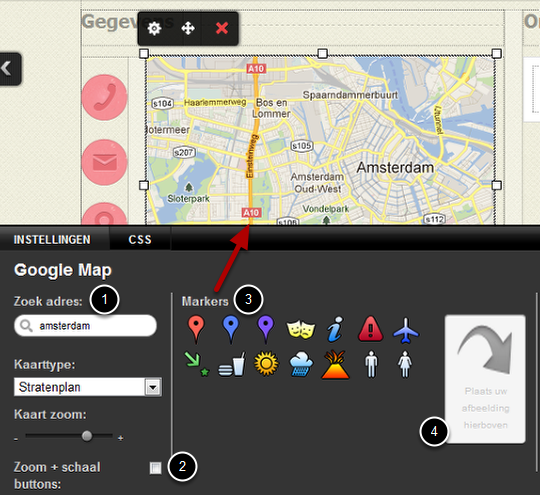
Task: Select the woman figure marker
Action: click(405, 364)
